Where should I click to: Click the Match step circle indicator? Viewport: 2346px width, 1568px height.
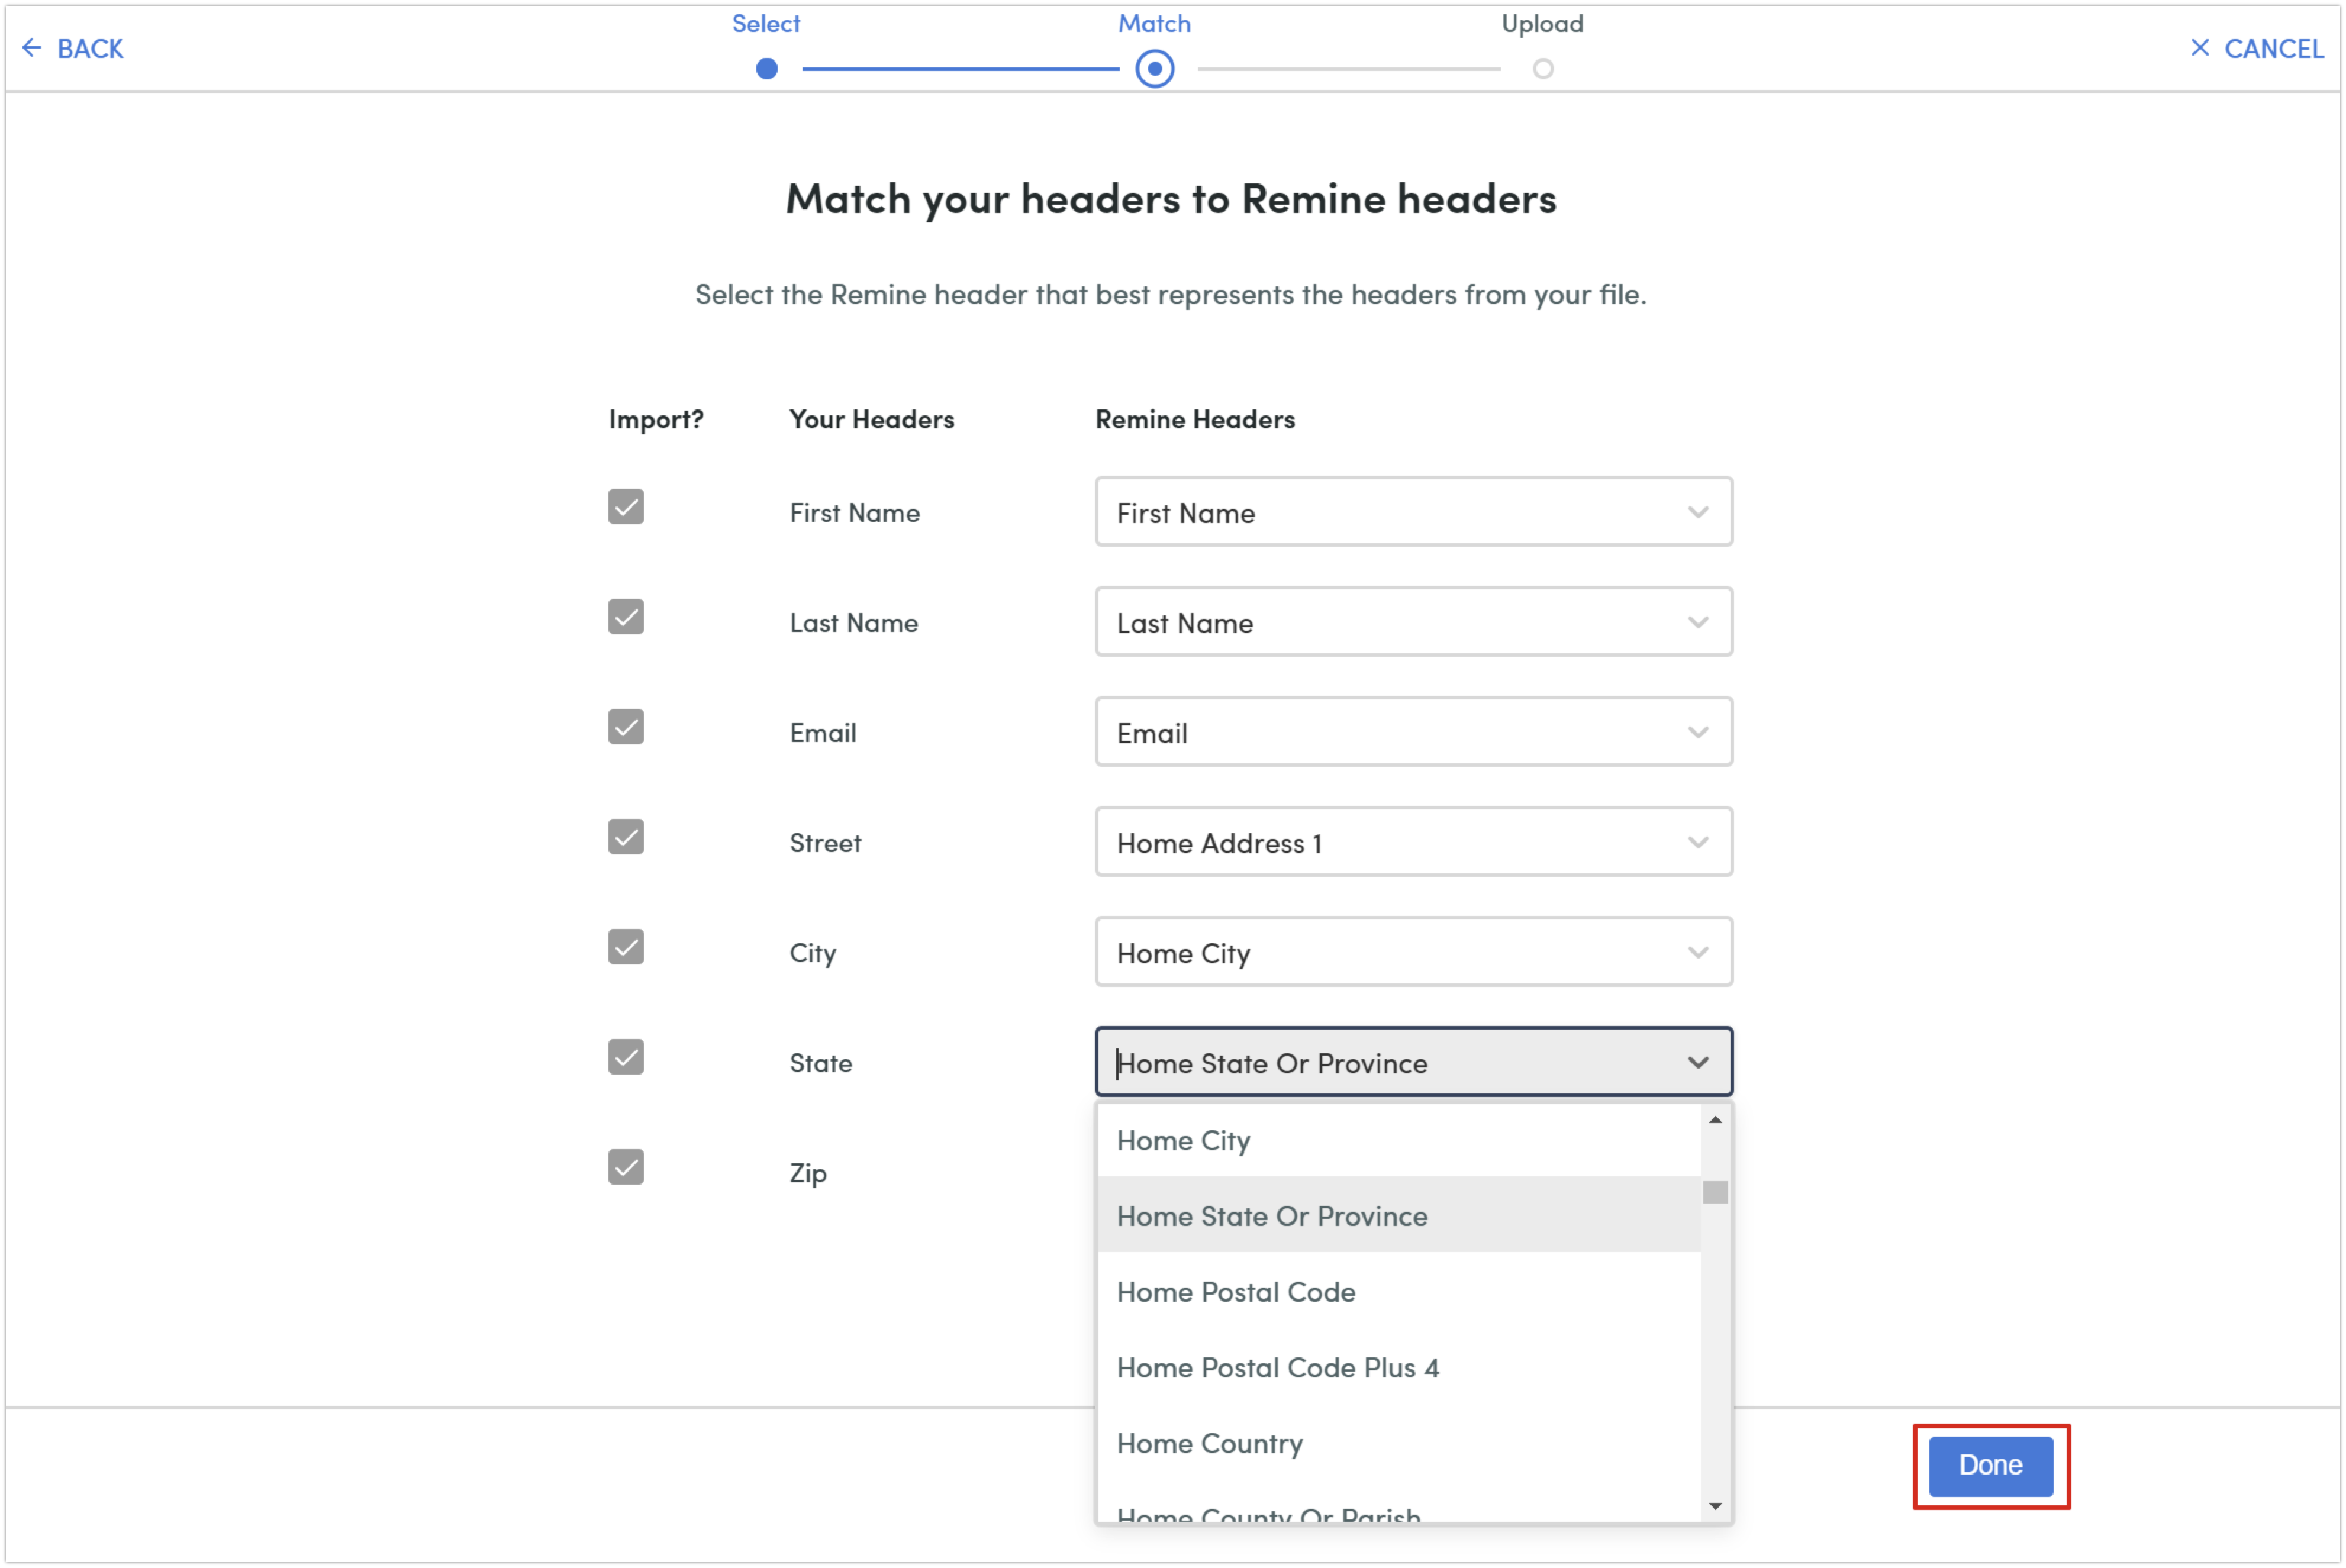[1154, 69]
